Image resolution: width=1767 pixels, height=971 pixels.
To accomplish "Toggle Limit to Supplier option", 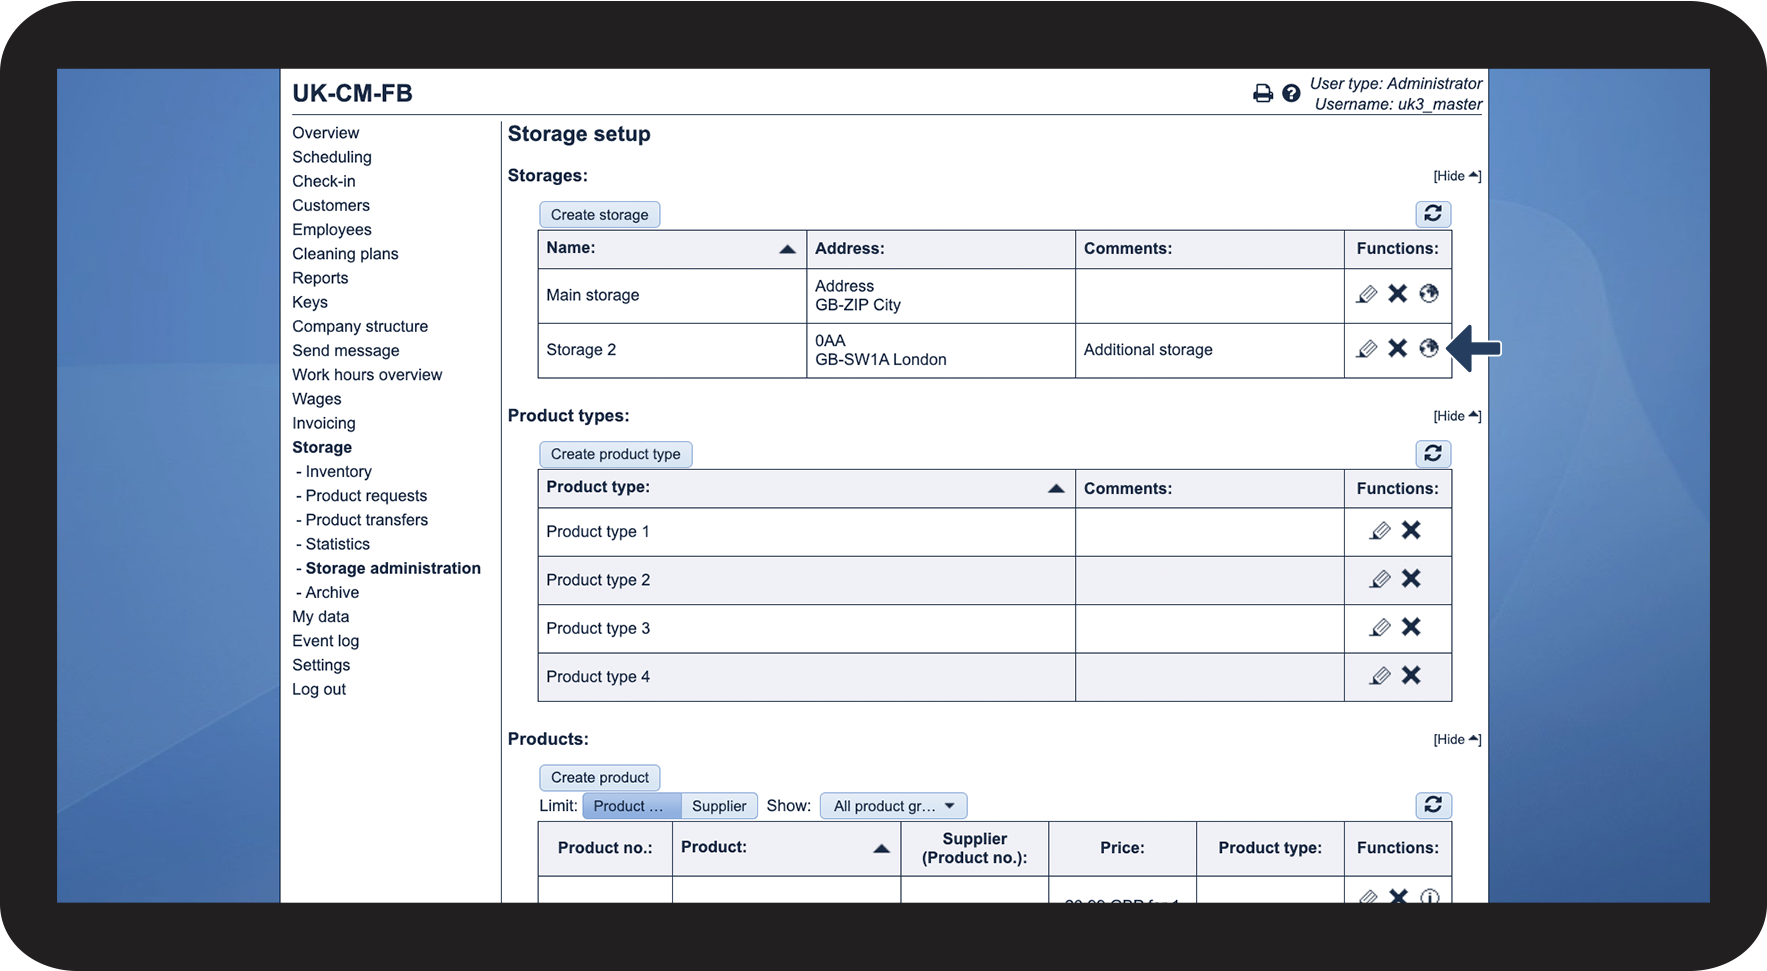I will [x=719, y=806].
